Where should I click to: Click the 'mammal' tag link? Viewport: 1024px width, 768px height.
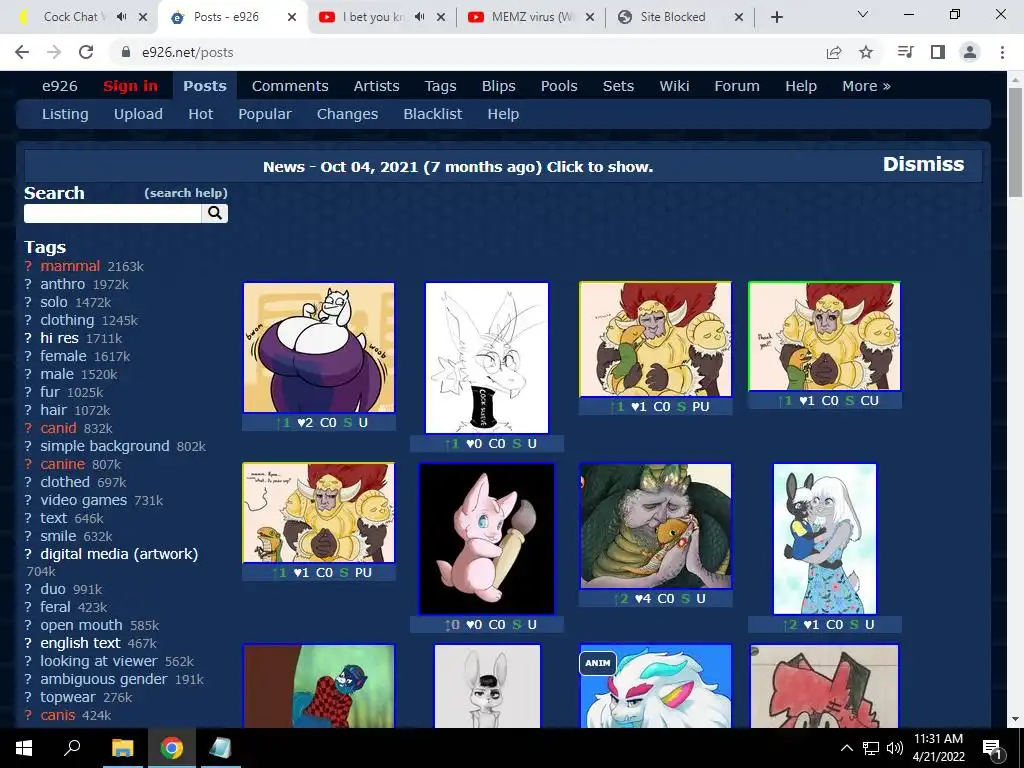[x=70, y=266]
